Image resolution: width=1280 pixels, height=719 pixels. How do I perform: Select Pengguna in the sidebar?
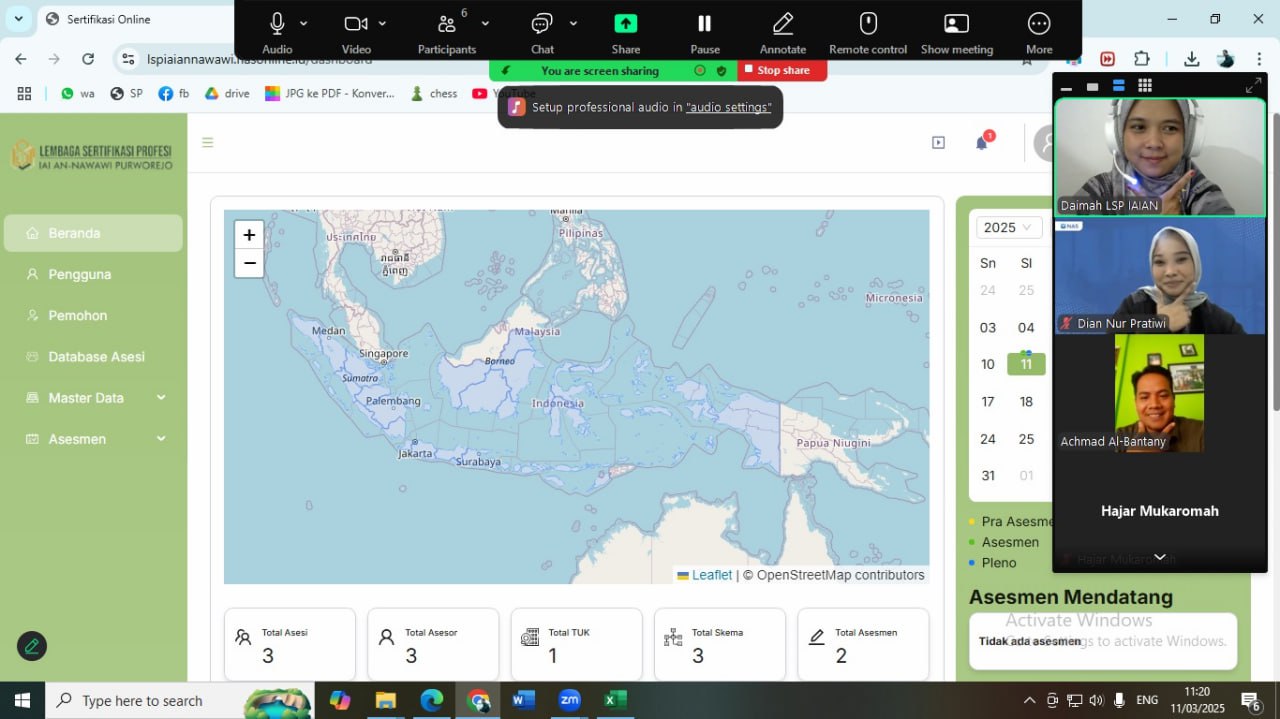80,274
